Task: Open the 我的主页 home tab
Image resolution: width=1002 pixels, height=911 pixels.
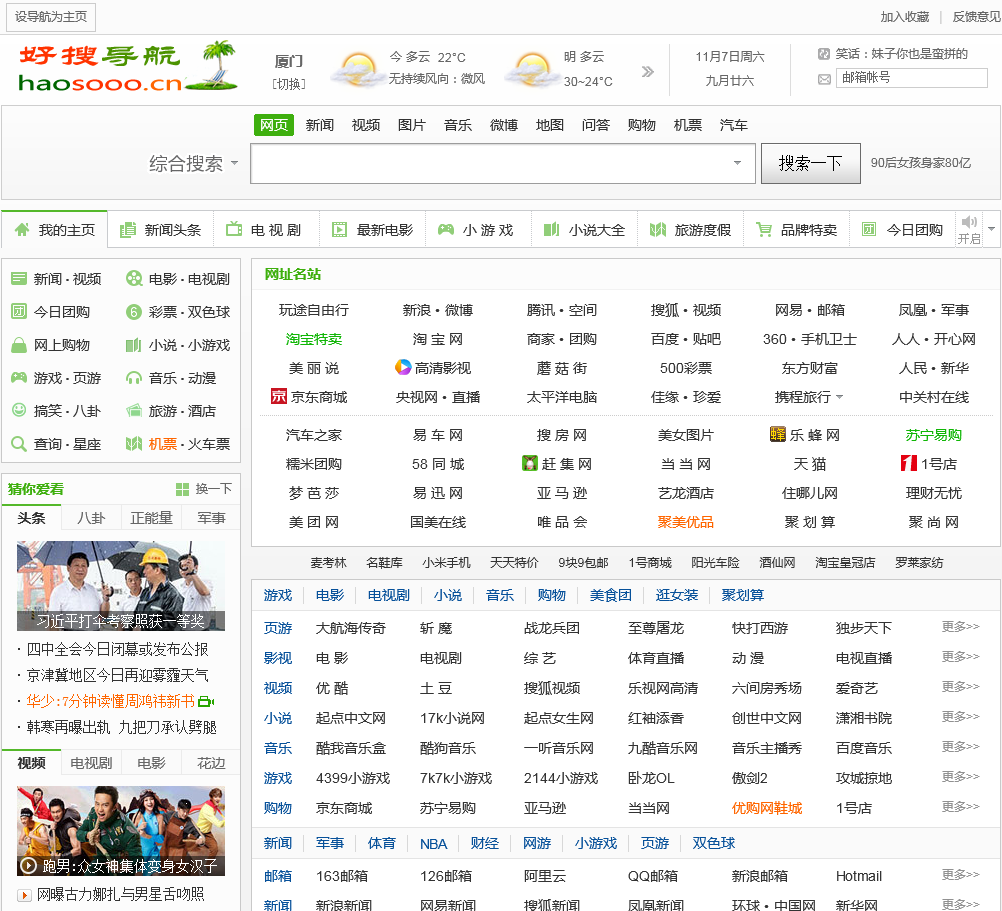Action: [54, 230]
